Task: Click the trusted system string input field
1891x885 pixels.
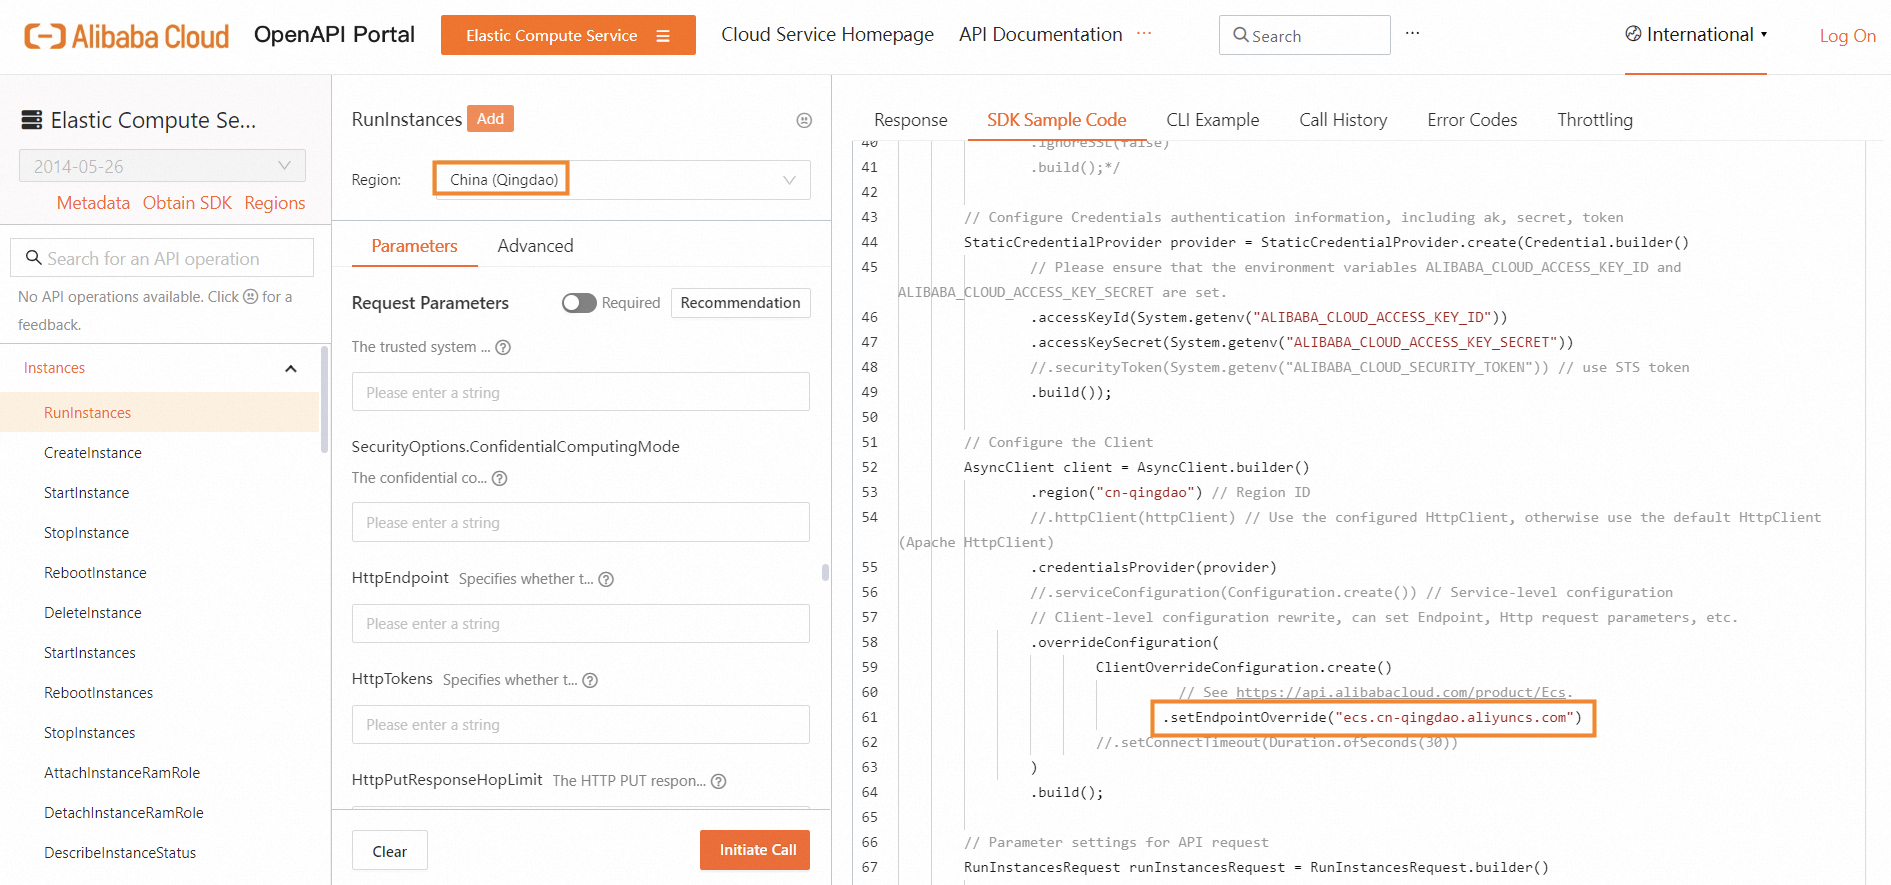Action: (x=580, y=392)
